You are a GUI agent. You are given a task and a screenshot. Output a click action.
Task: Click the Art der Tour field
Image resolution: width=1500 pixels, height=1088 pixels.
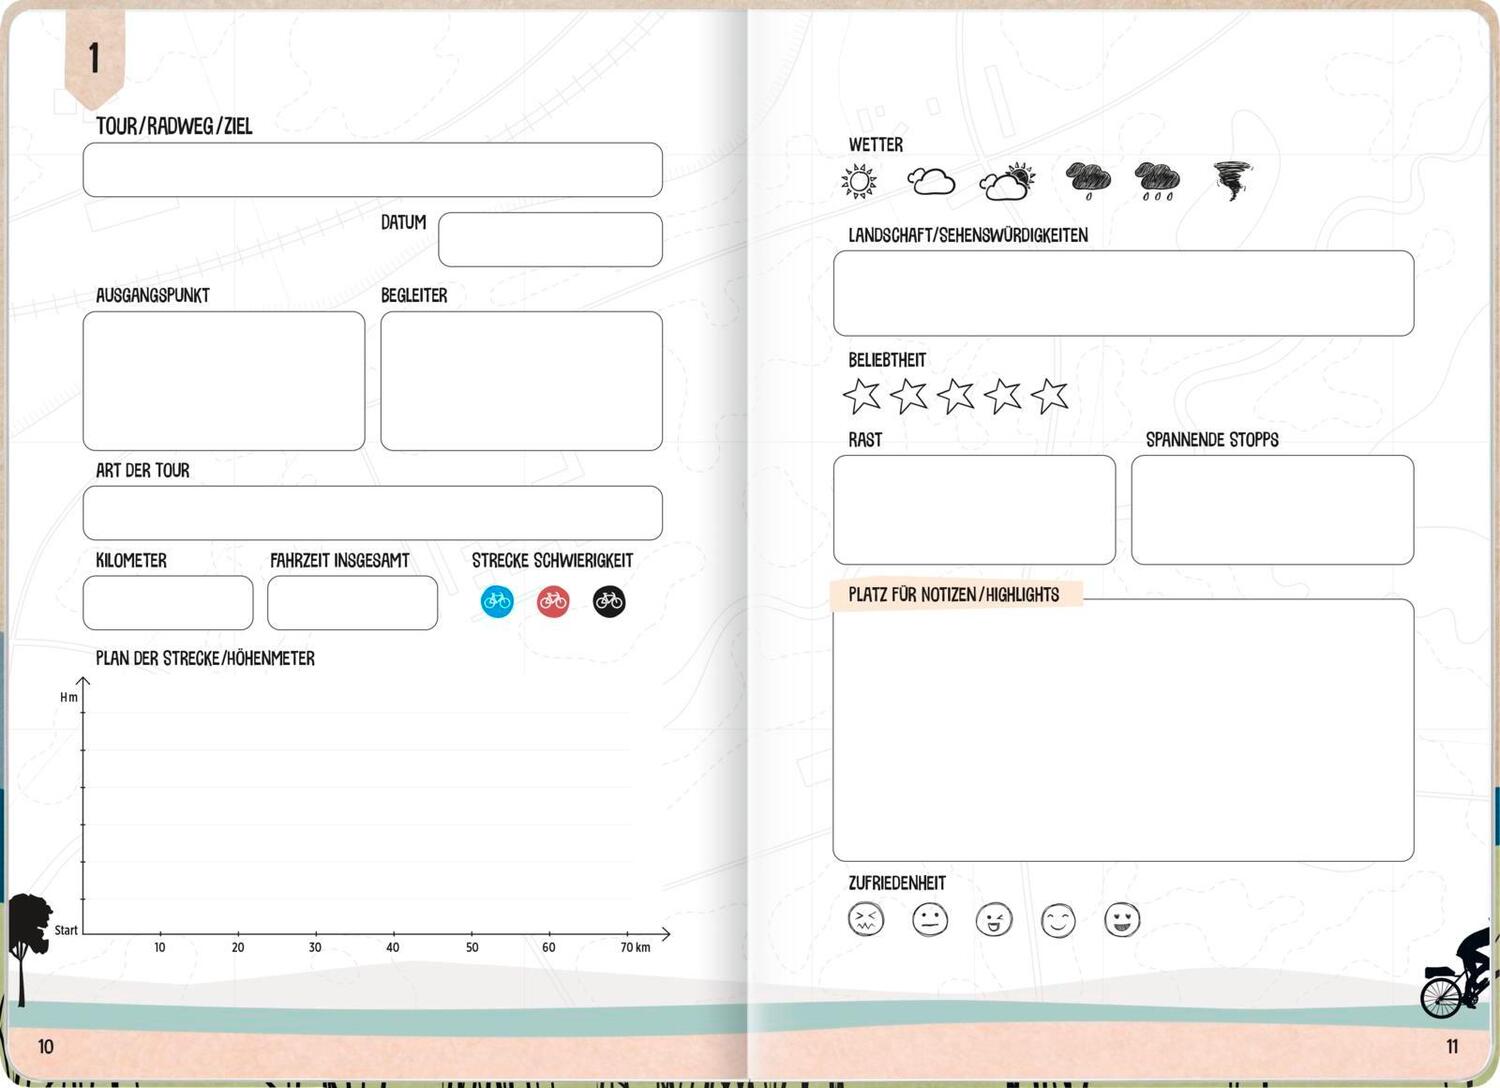(373, 513)
